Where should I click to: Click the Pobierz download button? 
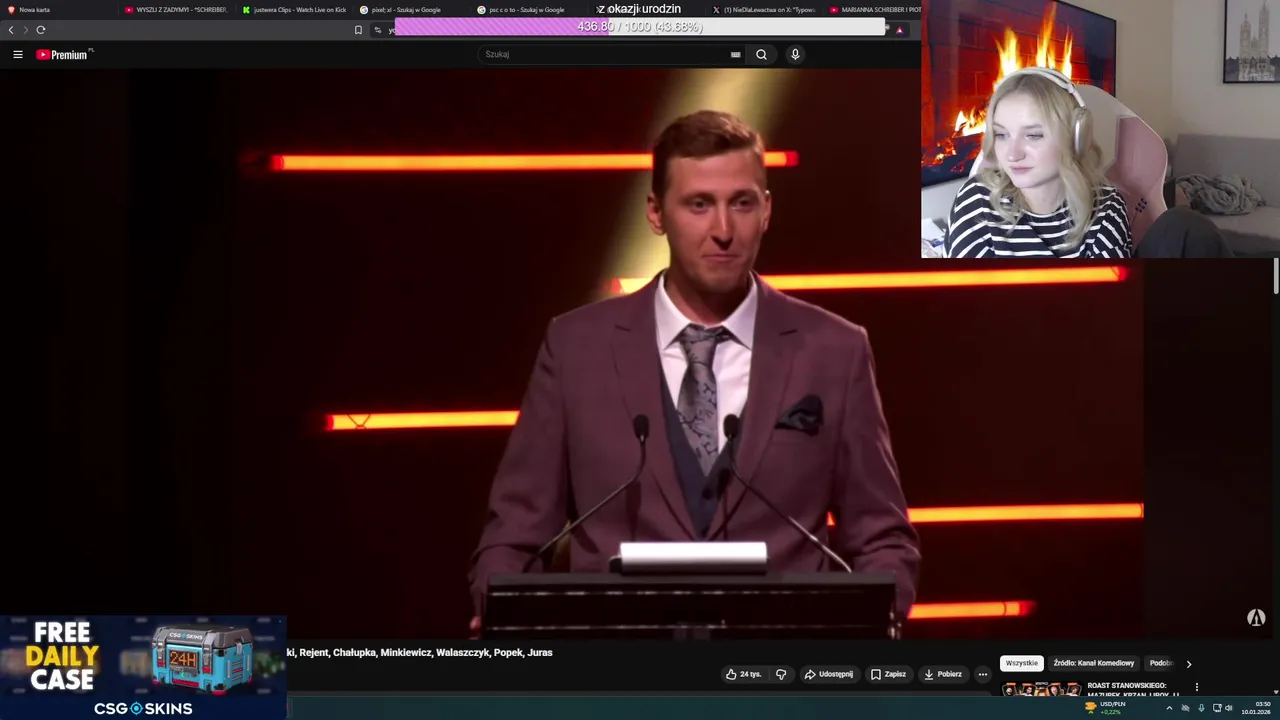coord(942,674)
